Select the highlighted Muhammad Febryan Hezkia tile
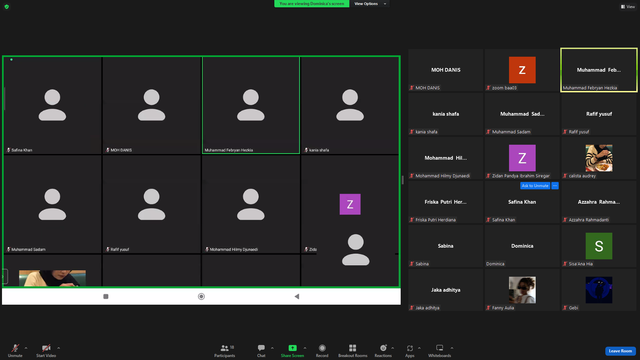Screen dimensions: 640x360 [599, 70]
